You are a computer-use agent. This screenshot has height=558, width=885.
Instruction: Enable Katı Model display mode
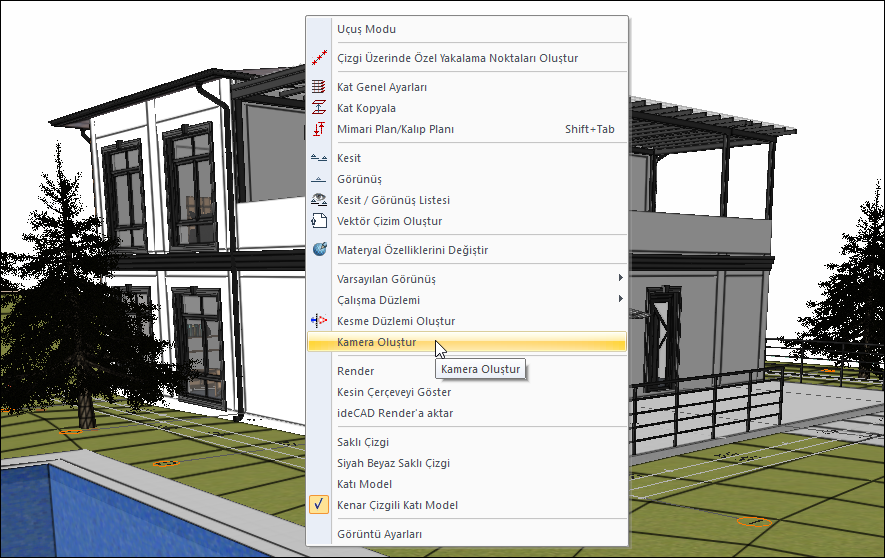(x=357, y=484)
